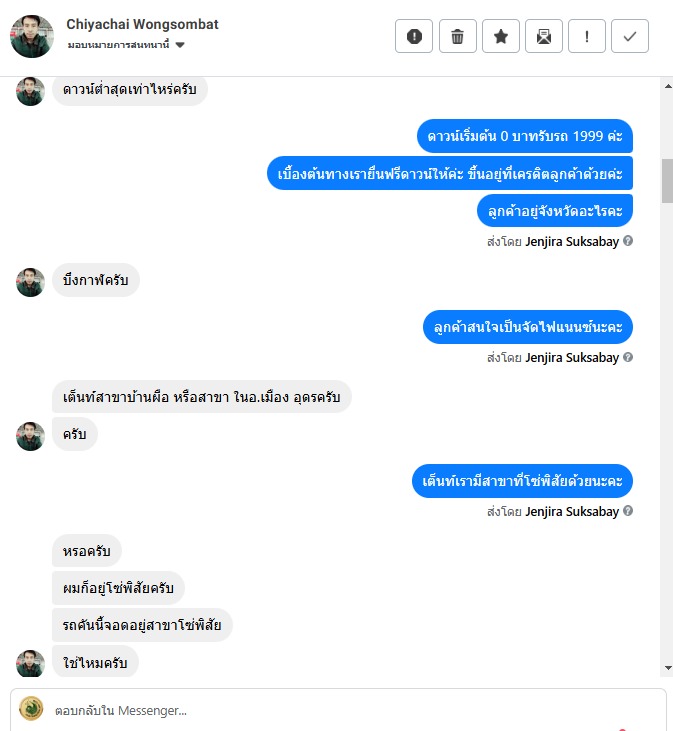The height and width of the screenshot is (731, 673).
Task: Click scrollbar down arrow in chat
Action: click(668, 668)
